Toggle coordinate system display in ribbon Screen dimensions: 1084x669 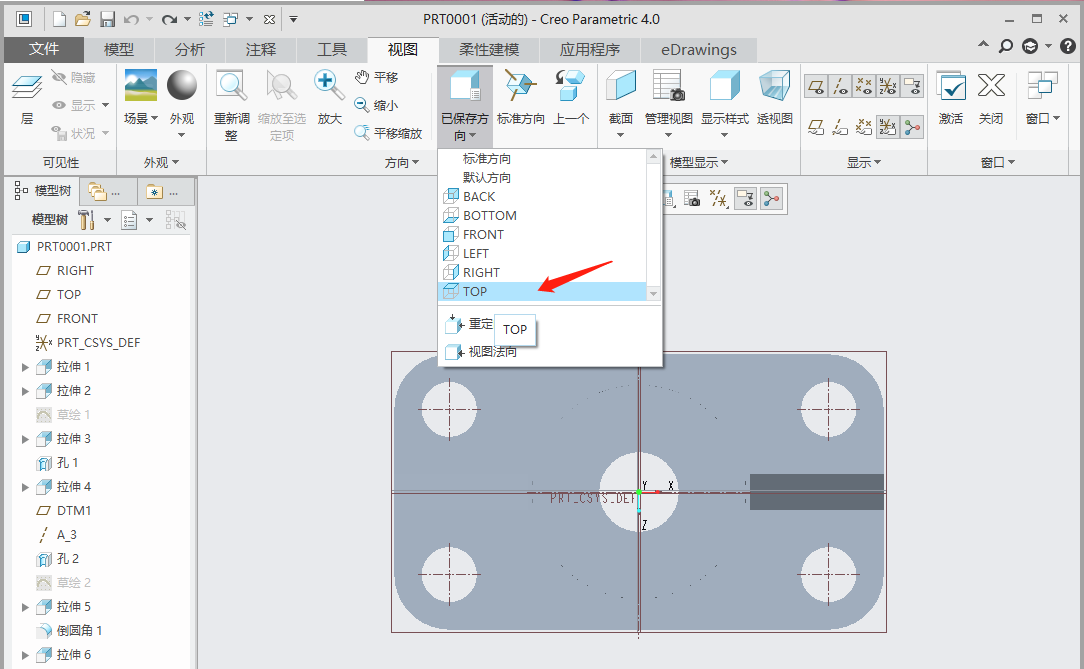pos(888,86)
